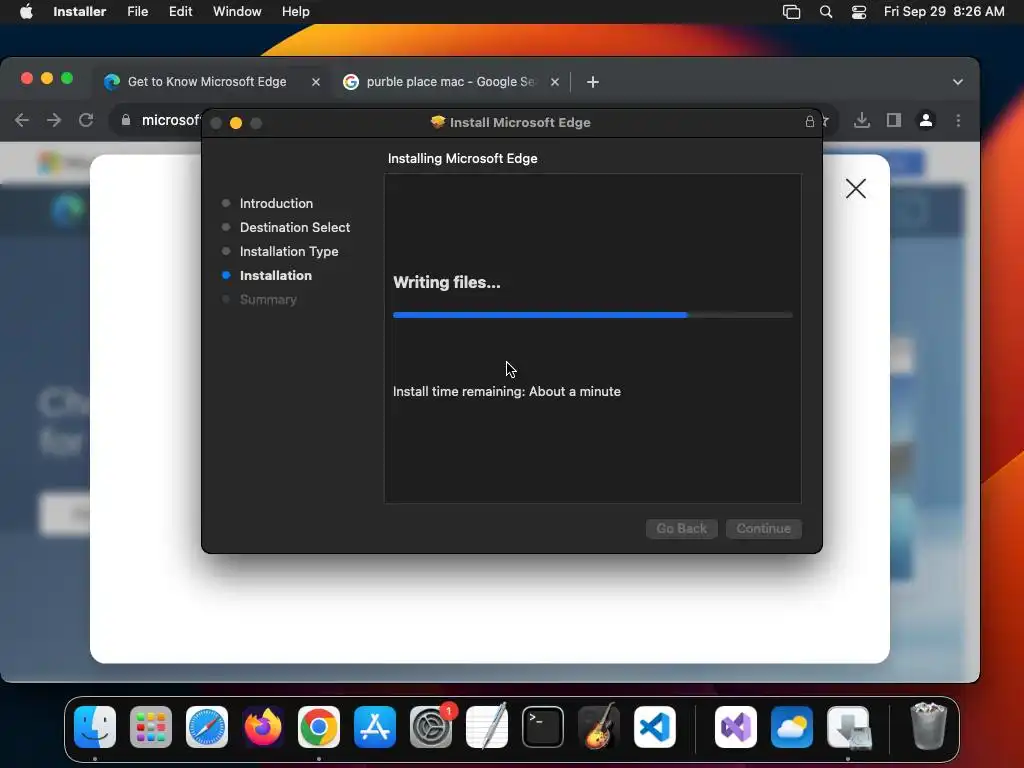The width and height of the screenshot is (1024, 768).
Task: Open the App Store dock icon
Action: tap(375, 727)
